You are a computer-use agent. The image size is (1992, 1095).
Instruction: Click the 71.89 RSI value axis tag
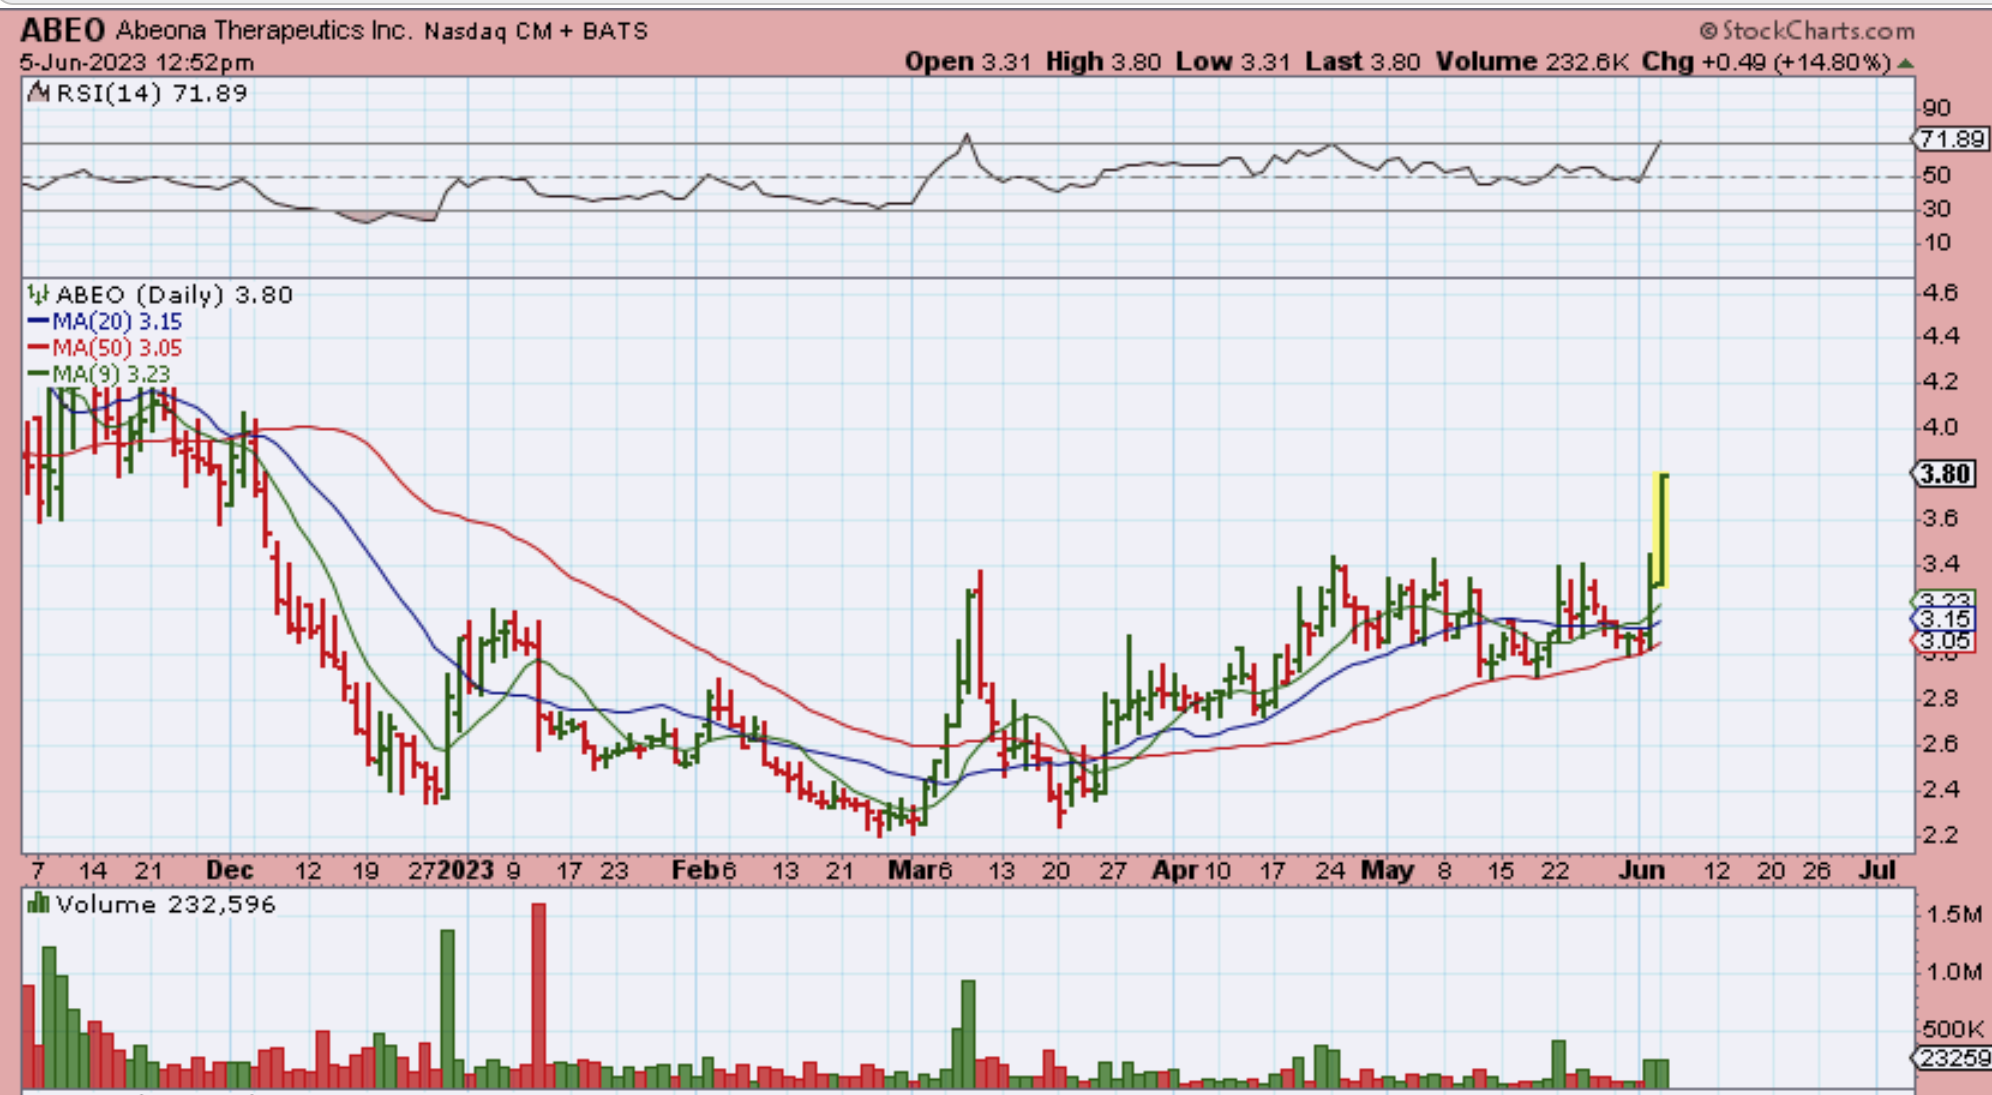pyautogui.click(x=1951, y=139)
